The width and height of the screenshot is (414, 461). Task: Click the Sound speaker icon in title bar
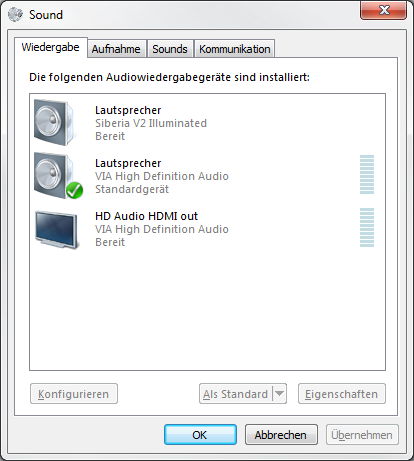point(15,15)
